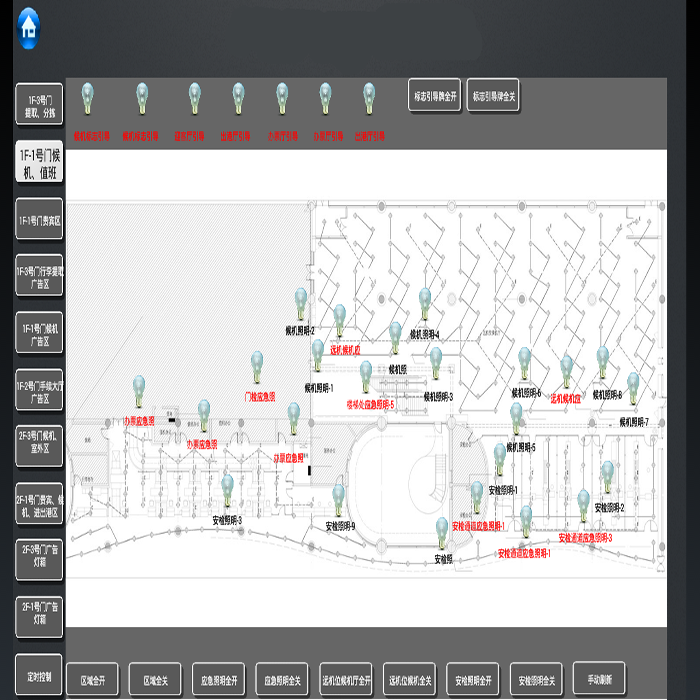The height and width of the screenshot is (700, 700).
Task: Switch to the 1F-1号门贵宾区 zone
Action: coord(39,219)
